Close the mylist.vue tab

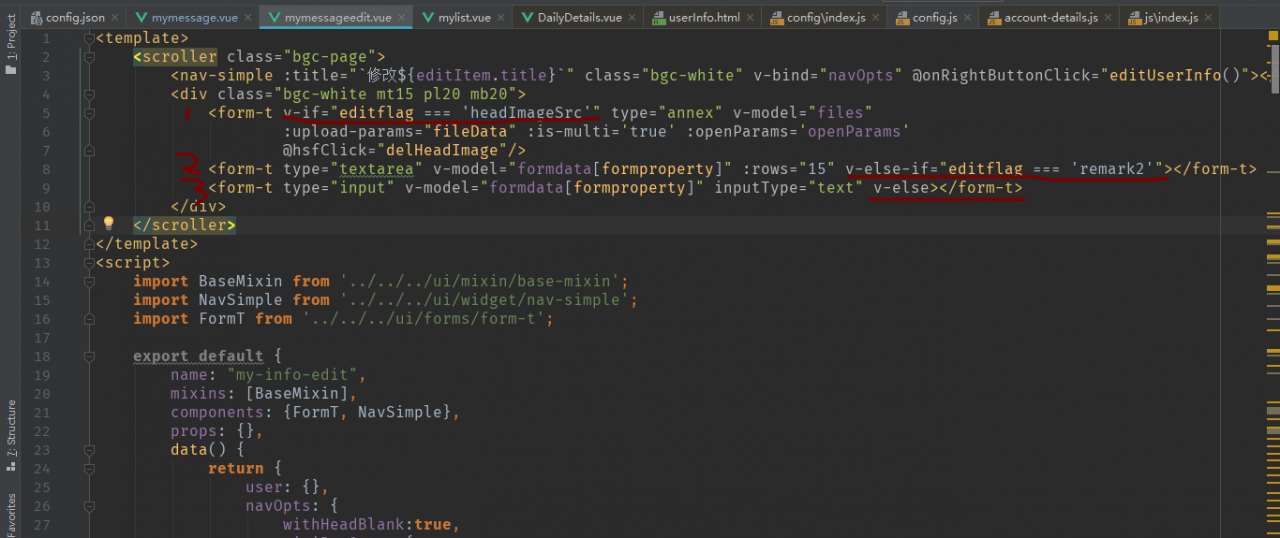tap(500, 18)
